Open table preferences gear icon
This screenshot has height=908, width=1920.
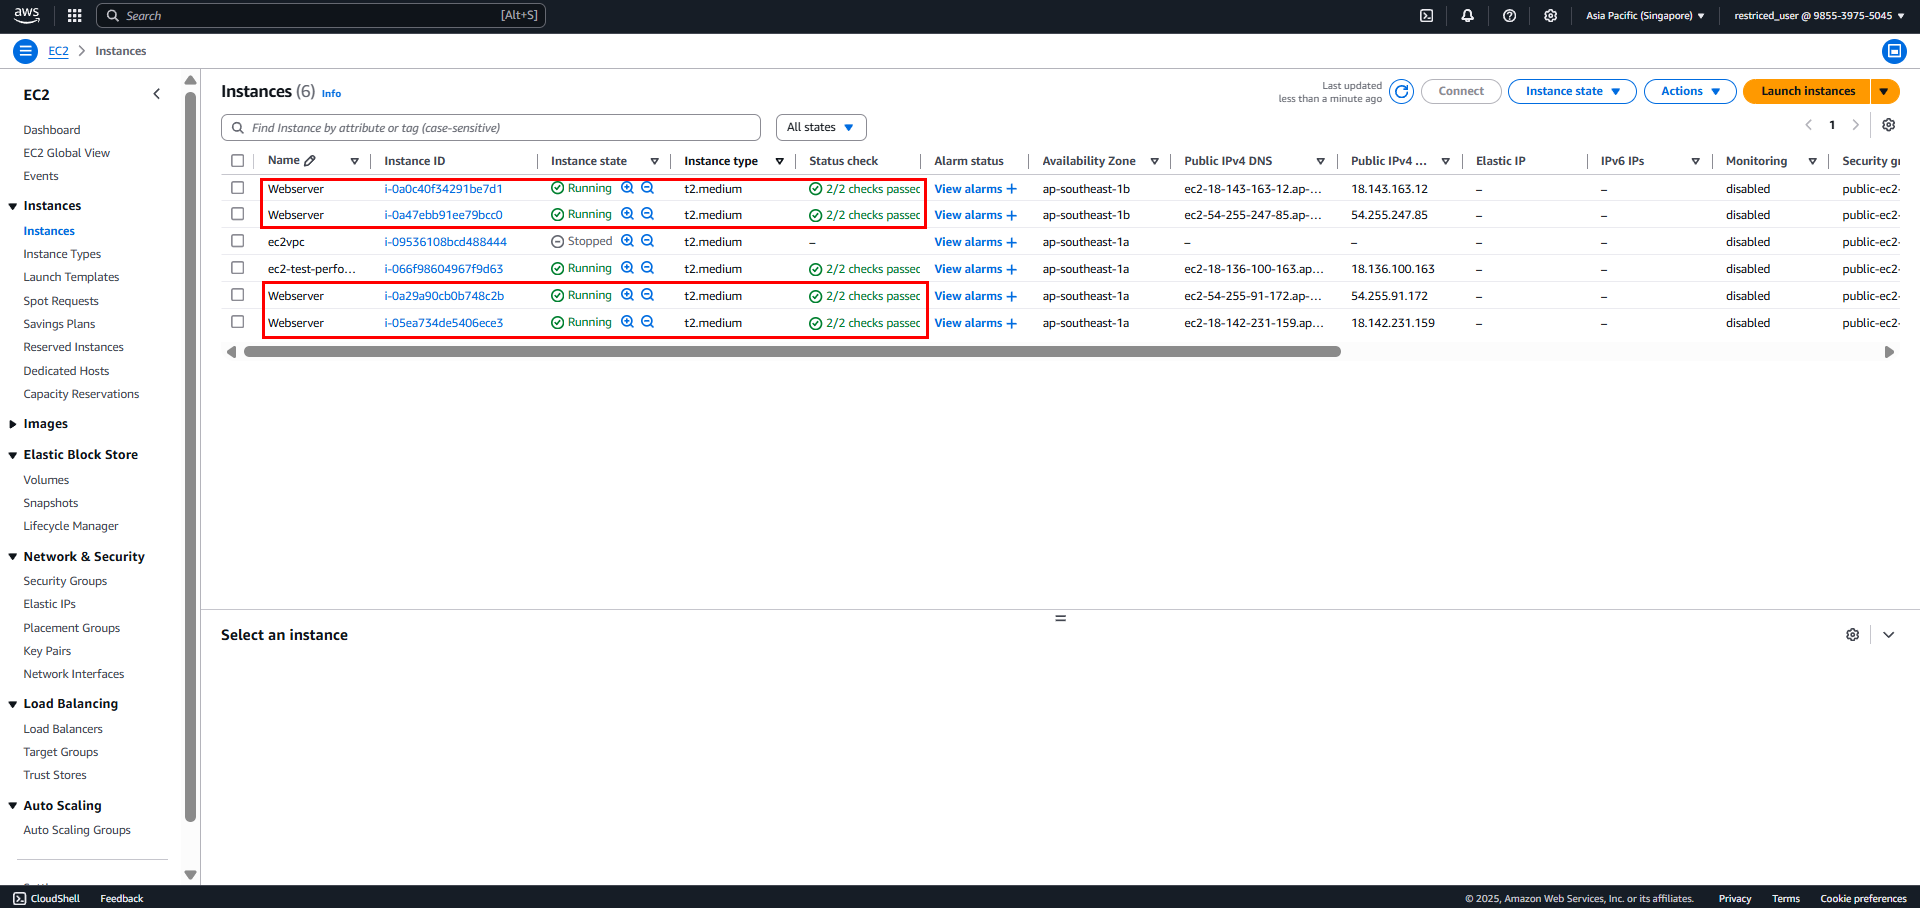click(1888, 125)
